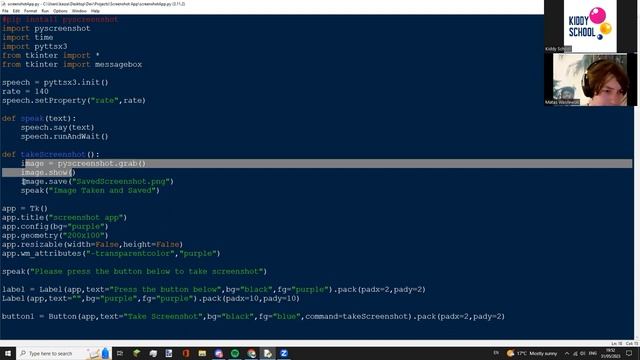Open the Zoom taskbar icon

284,353
